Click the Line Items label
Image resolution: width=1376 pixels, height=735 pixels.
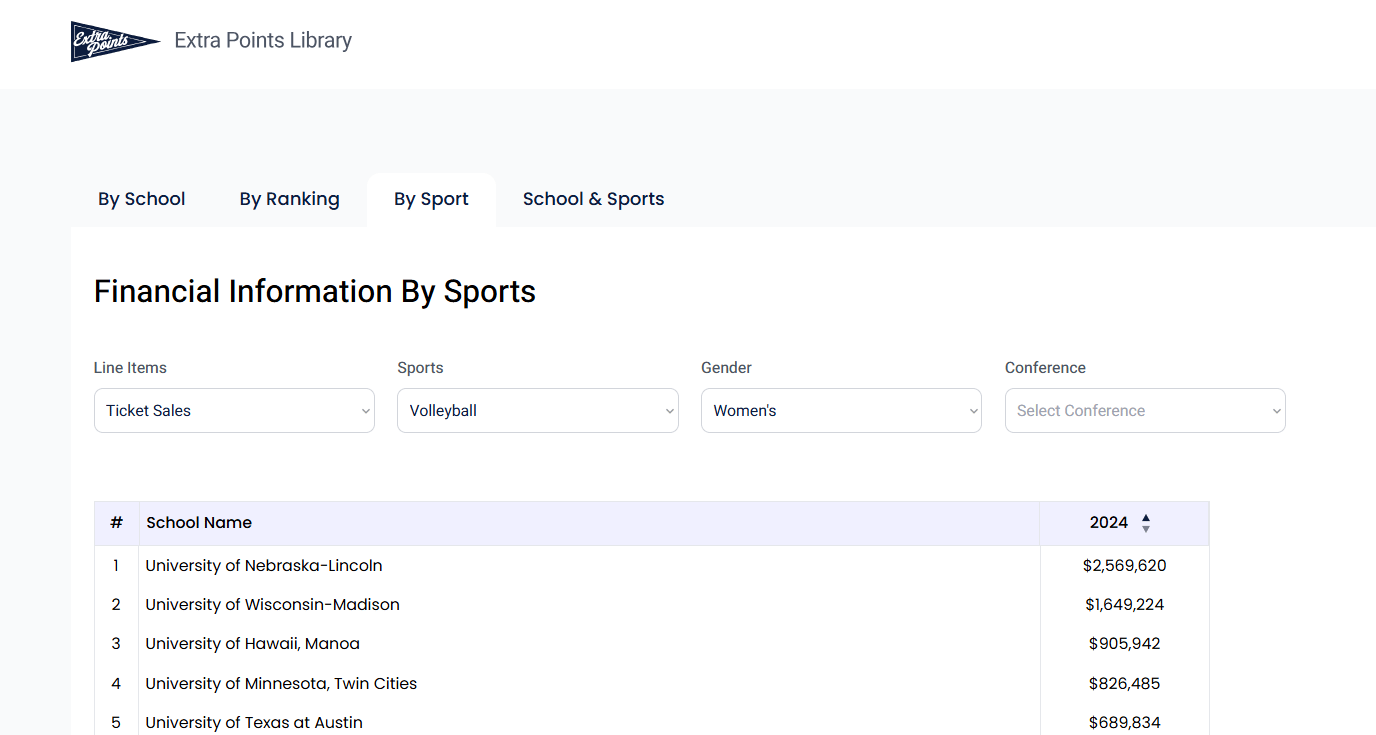tap(130, 368)
